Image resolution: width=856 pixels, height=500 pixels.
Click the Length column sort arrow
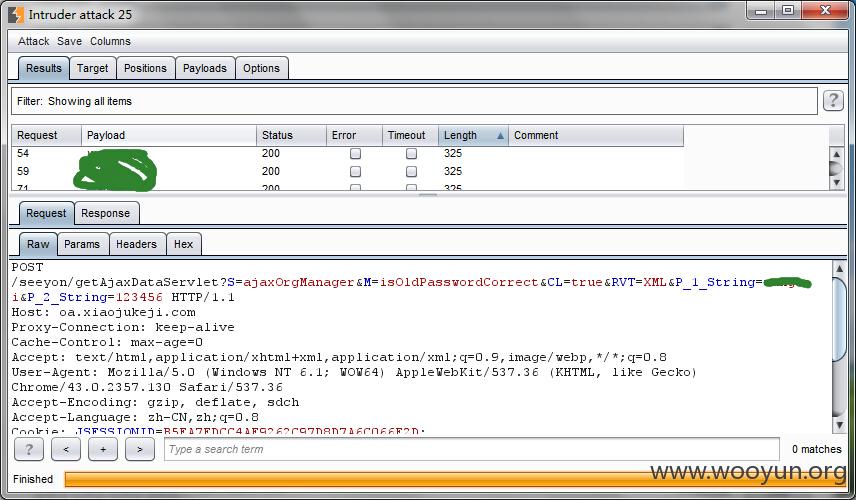(500, 135)
